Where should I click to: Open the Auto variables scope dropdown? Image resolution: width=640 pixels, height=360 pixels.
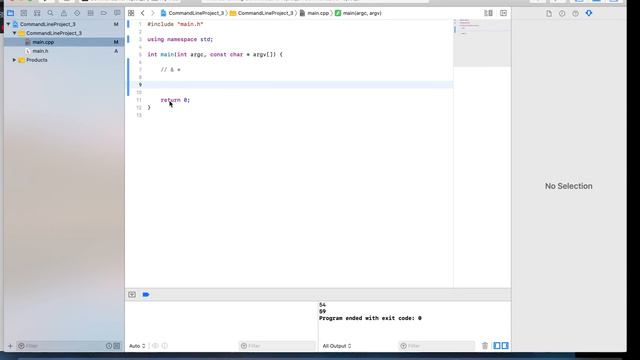click(x=137, y=346)
